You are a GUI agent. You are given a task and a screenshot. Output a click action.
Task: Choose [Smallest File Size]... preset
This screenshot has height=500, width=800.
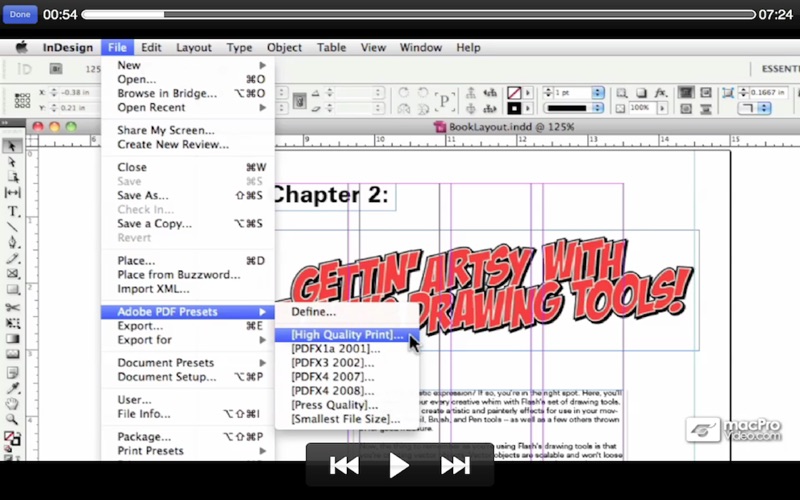(x=347, y=419)
